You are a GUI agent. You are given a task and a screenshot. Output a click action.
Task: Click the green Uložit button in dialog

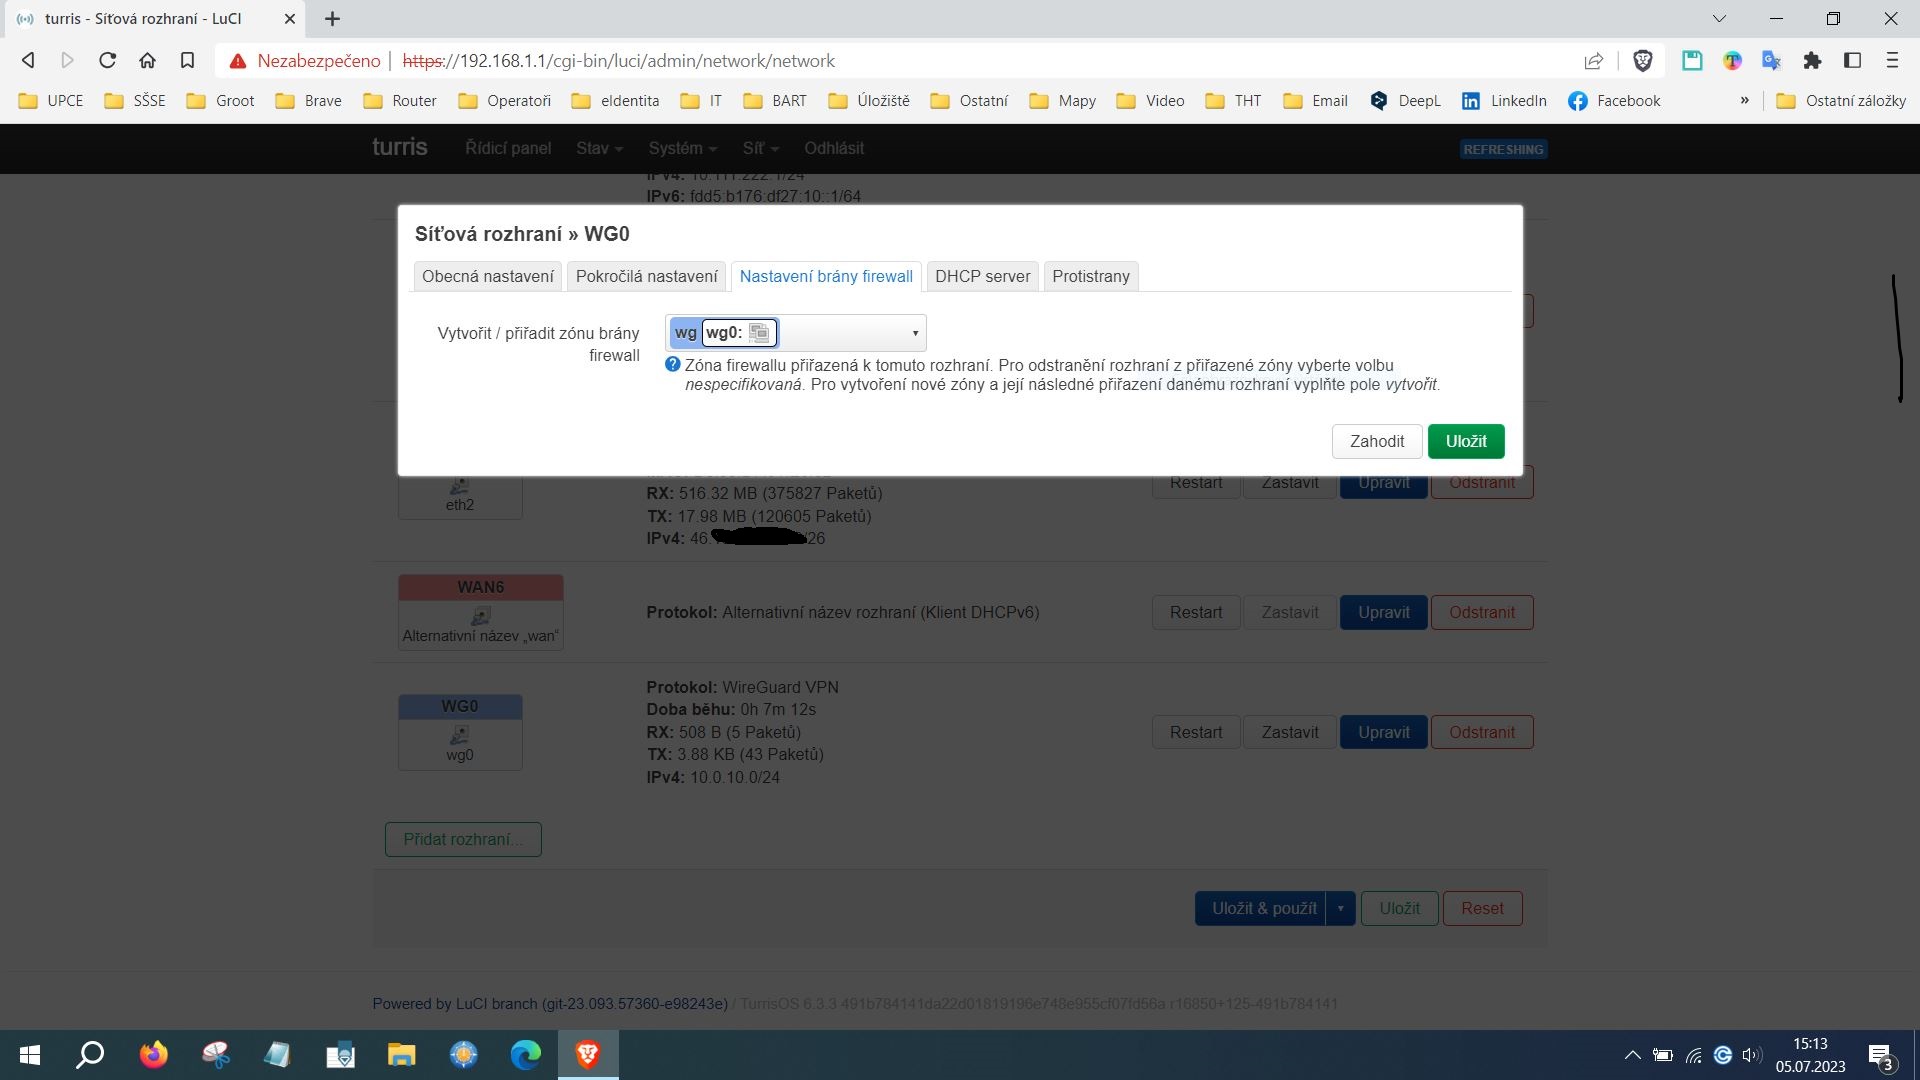(1465, 441)
